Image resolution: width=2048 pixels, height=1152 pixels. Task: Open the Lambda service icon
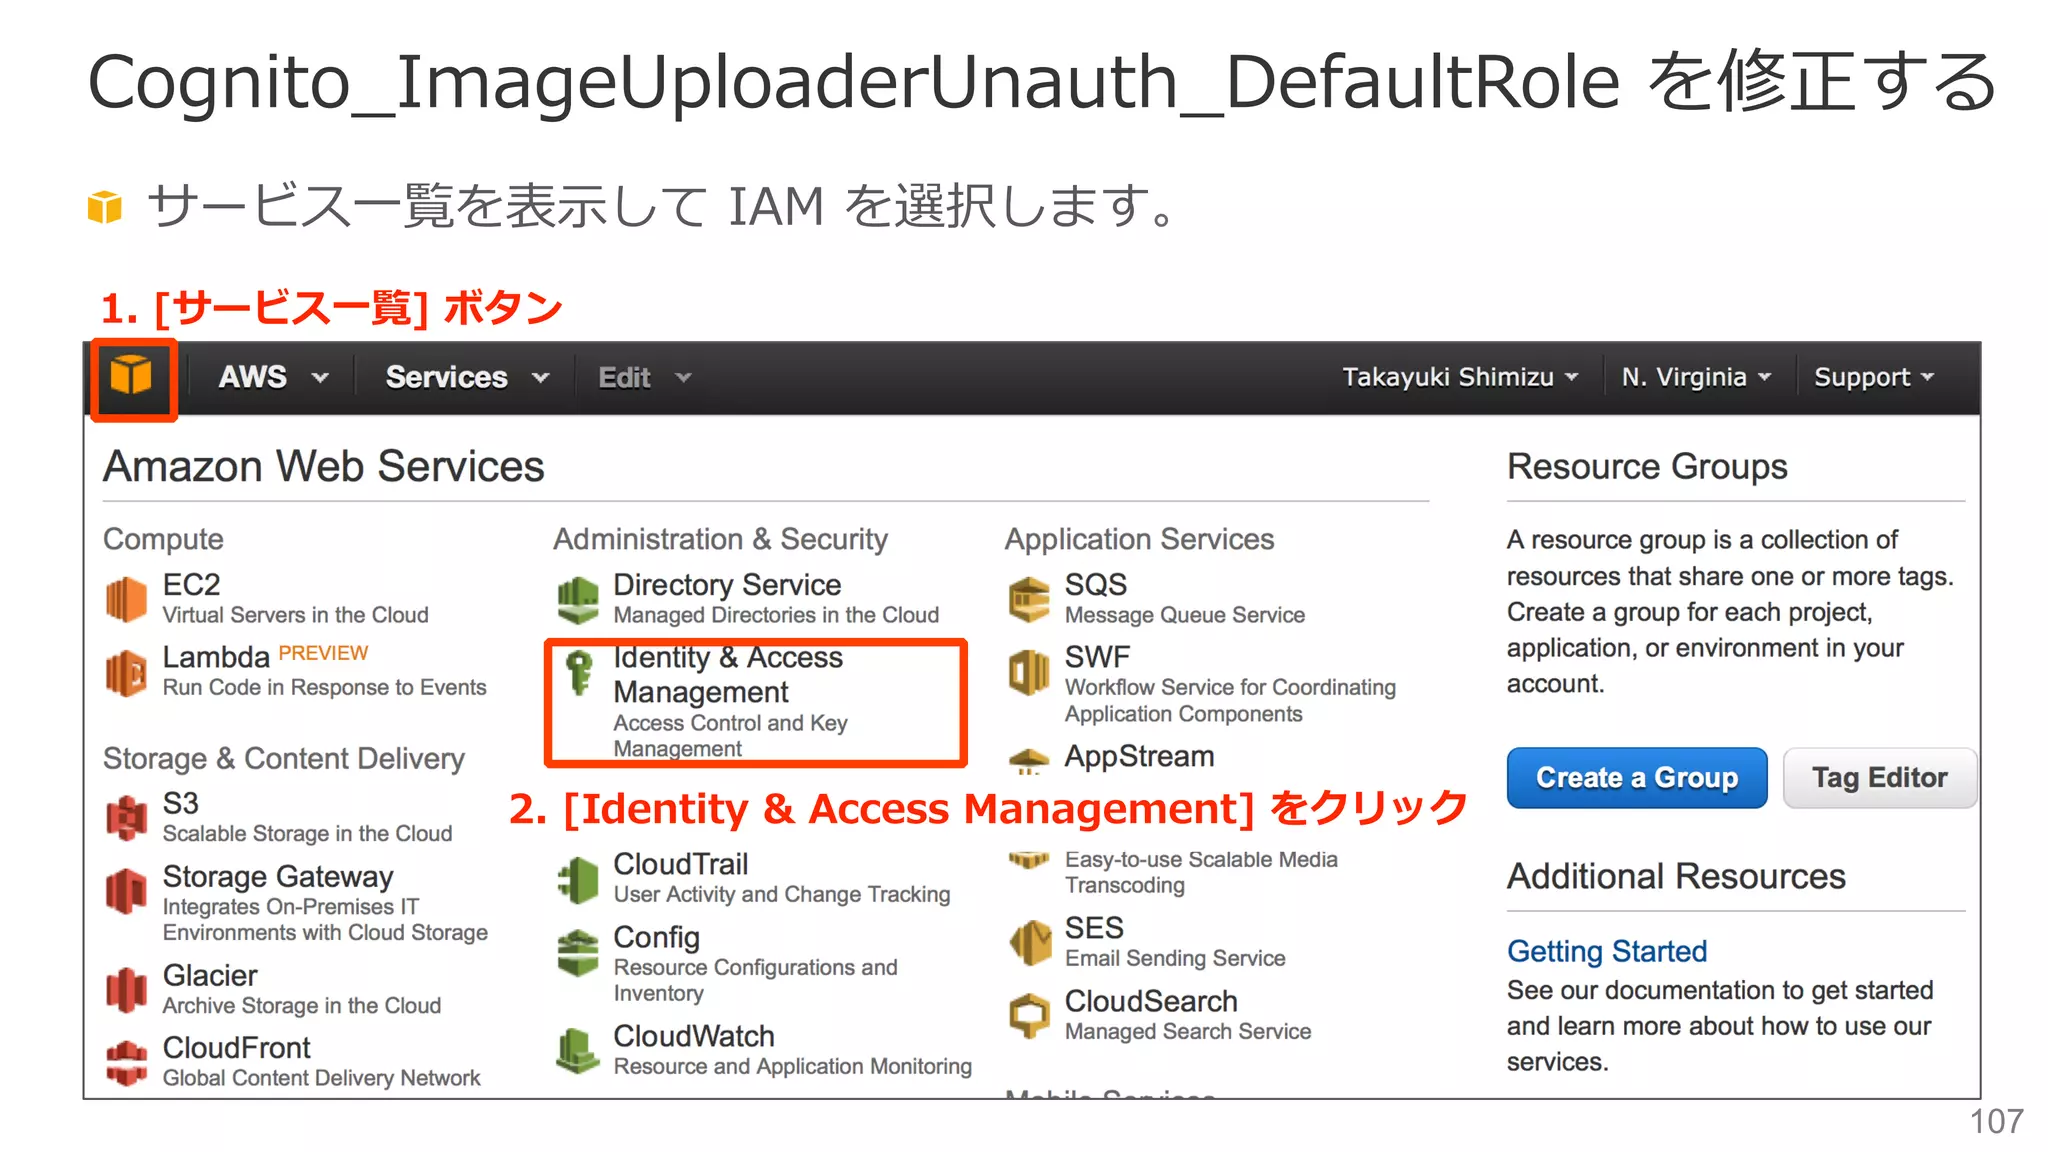127,672
